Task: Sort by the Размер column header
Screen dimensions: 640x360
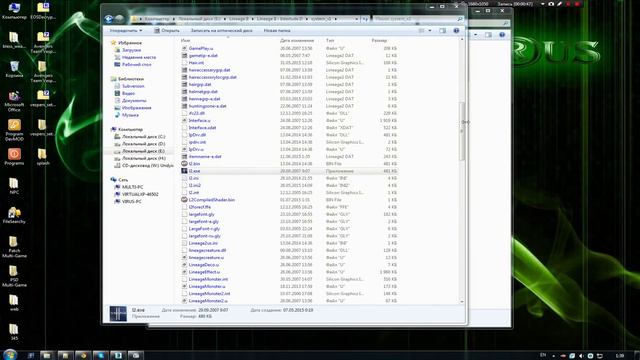Action: point(379,40)
